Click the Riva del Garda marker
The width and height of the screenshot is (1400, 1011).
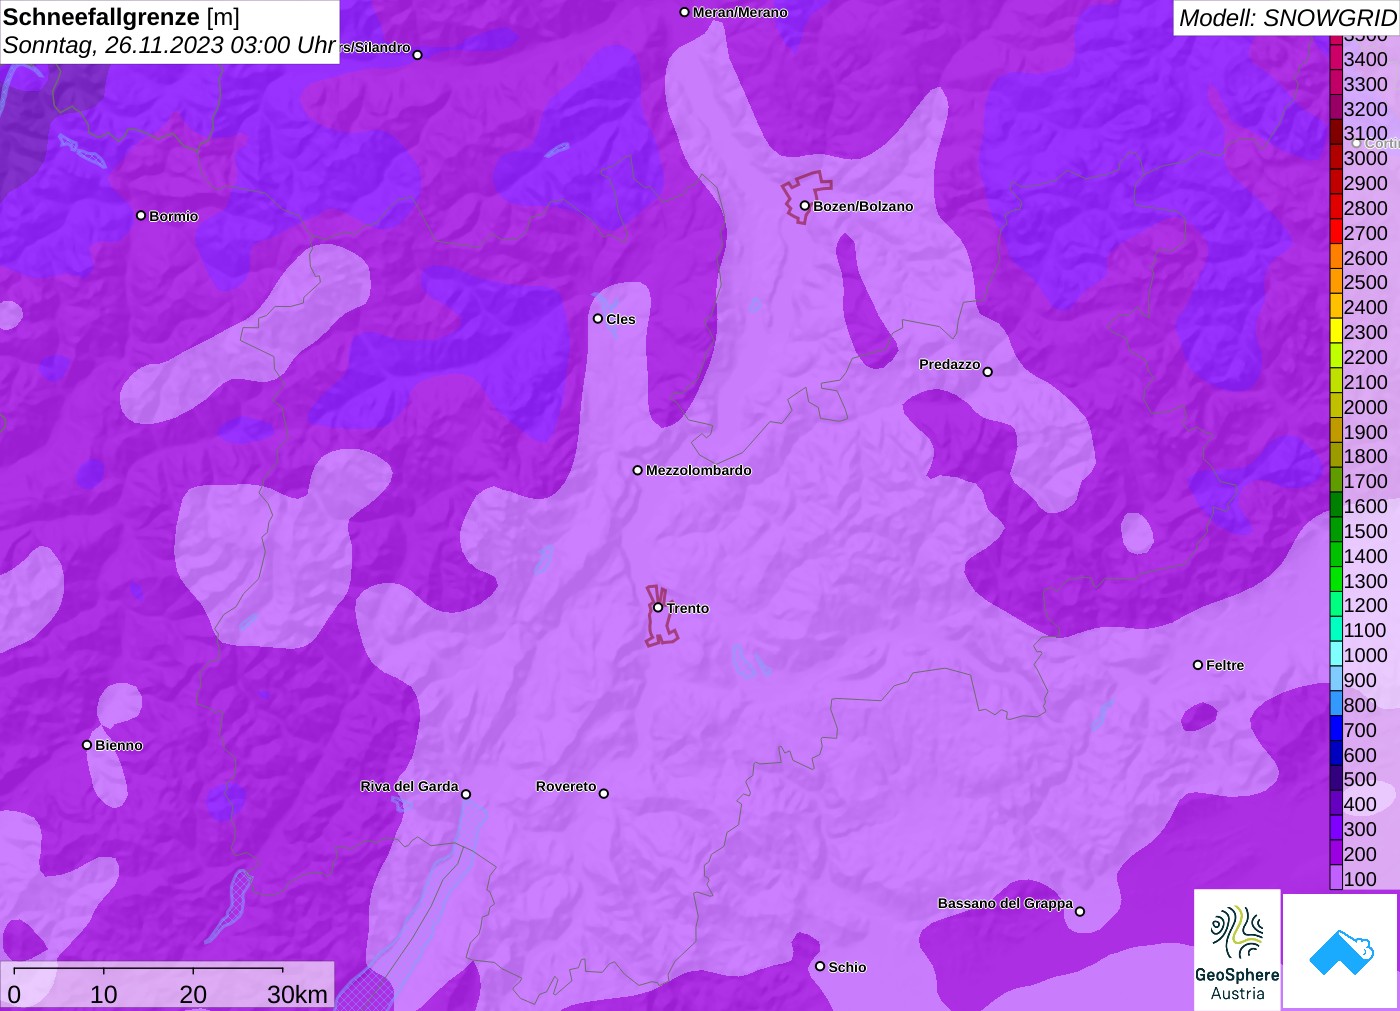466,794
